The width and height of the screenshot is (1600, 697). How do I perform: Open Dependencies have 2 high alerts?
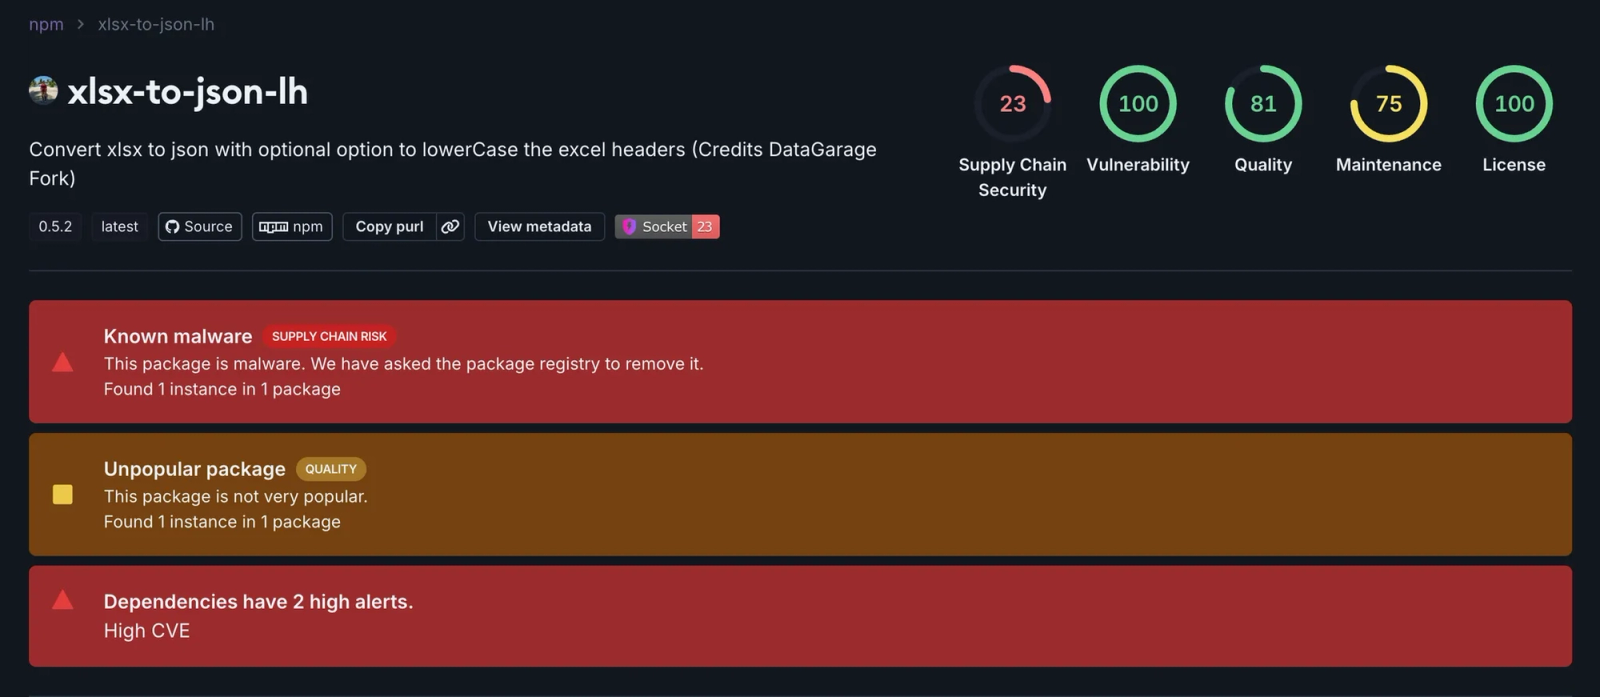click(x=258, y=602)
